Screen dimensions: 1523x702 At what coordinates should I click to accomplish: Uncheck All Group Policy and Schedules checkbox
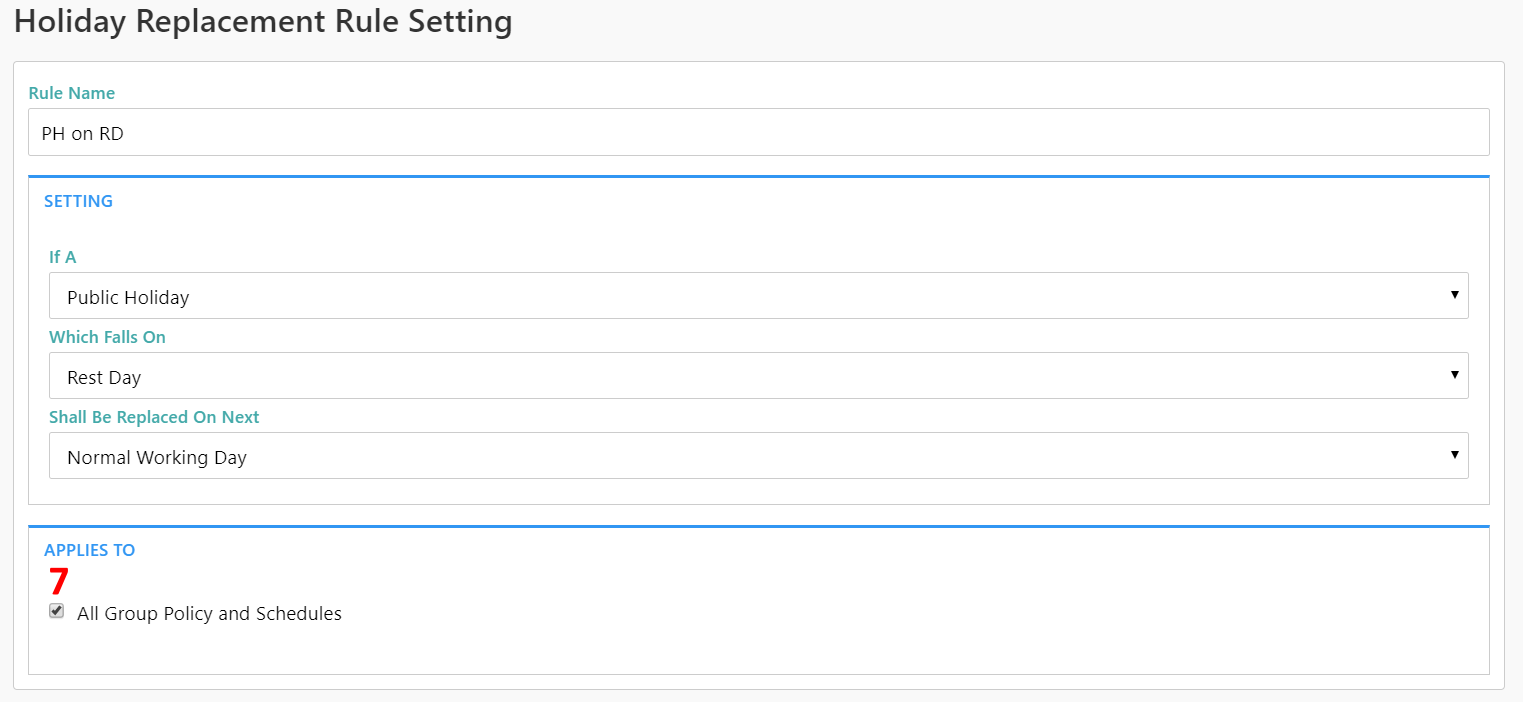click(57, 611)
